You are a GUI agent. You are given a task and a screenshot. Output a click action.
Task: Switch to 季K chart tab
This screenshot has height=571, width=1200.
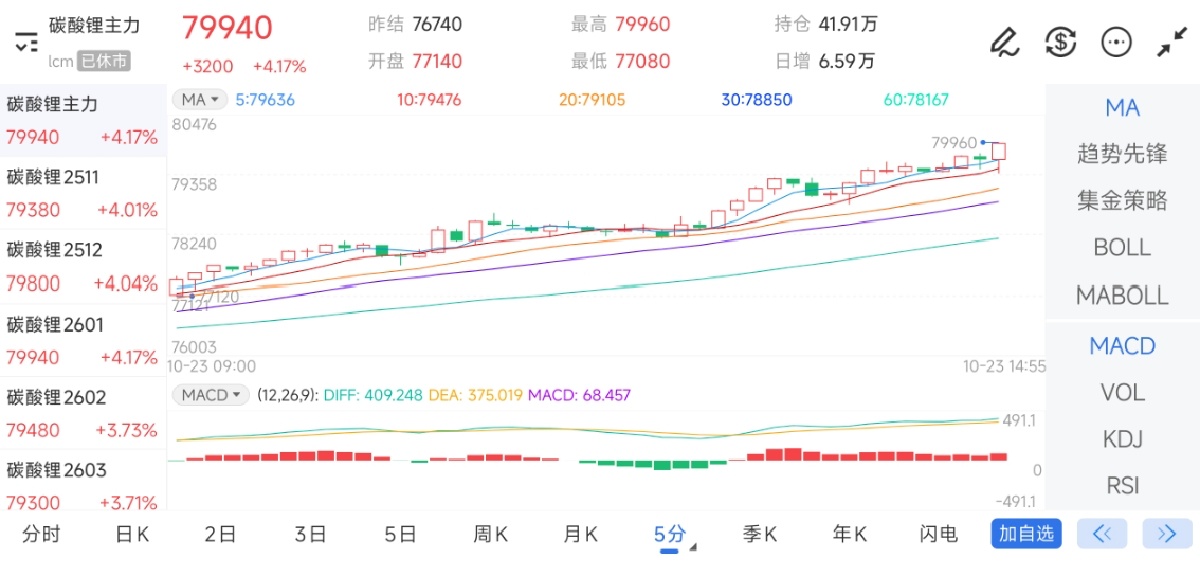coord(760,534)
